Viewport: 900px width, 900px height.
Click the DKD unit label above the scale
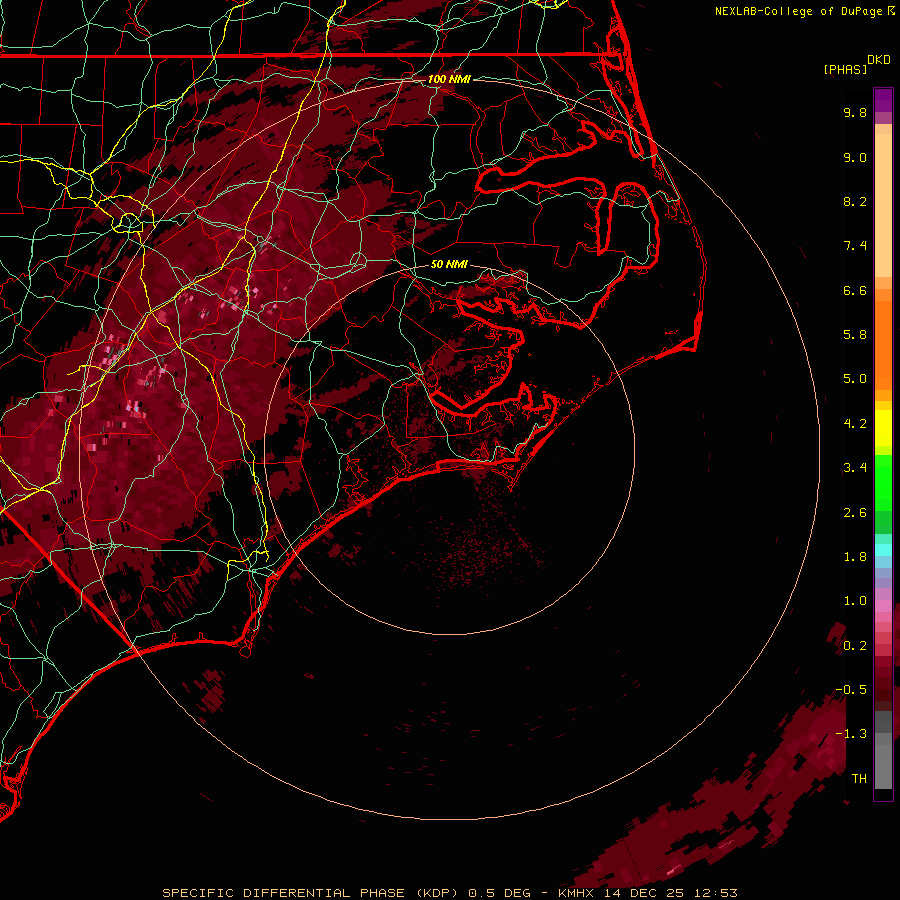[879, 60]
